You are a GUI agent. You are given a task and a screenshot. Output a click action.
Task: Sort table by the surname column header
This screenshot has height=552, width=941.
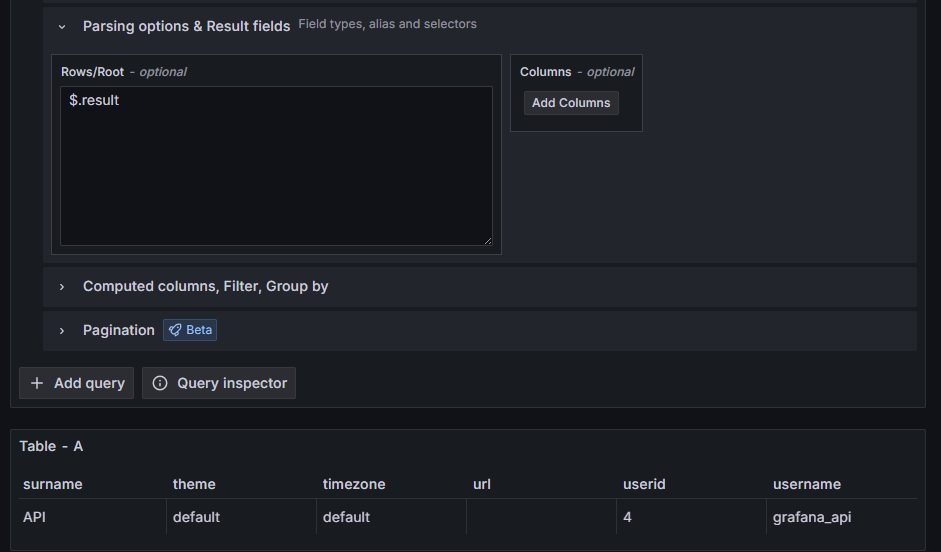[53, 484]
